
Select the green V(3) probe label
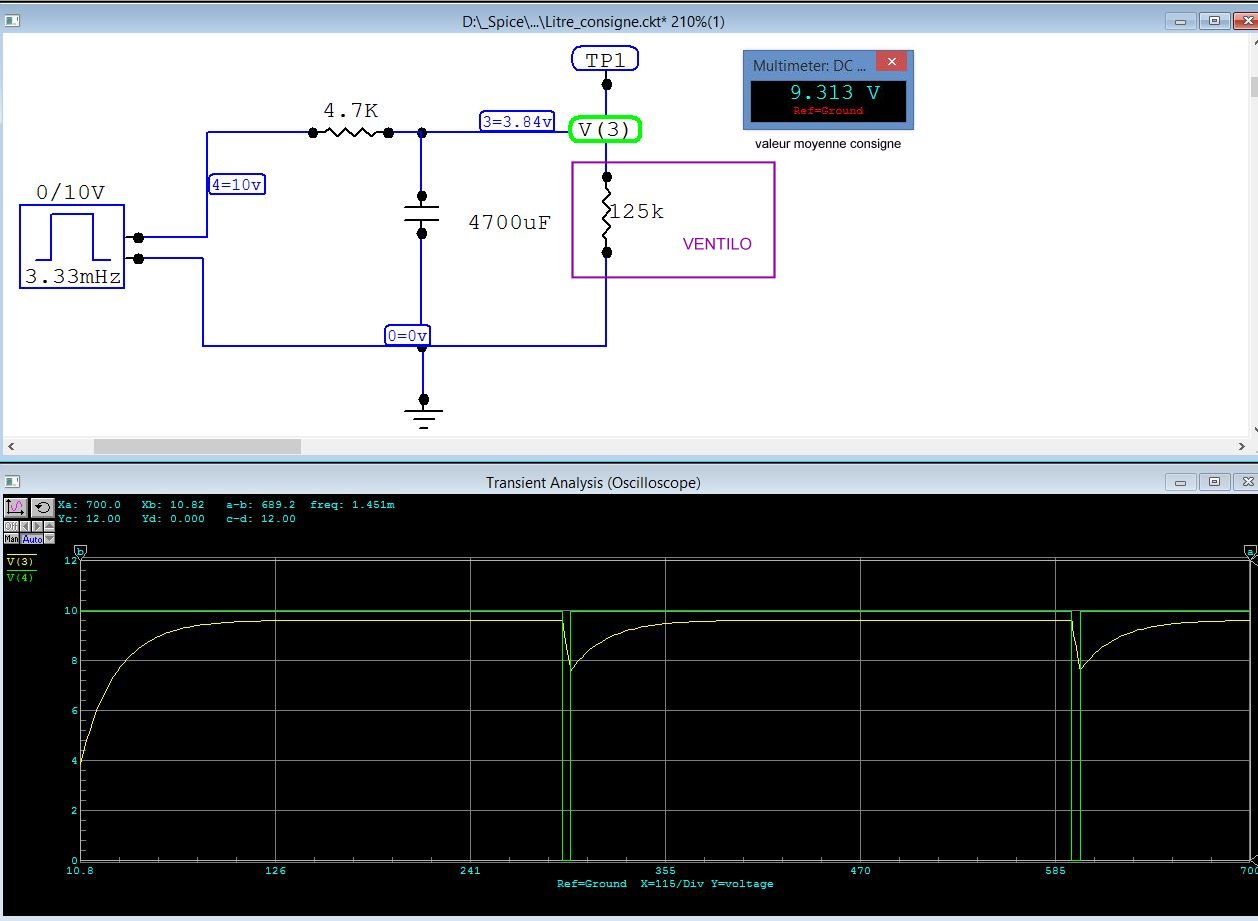(x=605, y=129)
